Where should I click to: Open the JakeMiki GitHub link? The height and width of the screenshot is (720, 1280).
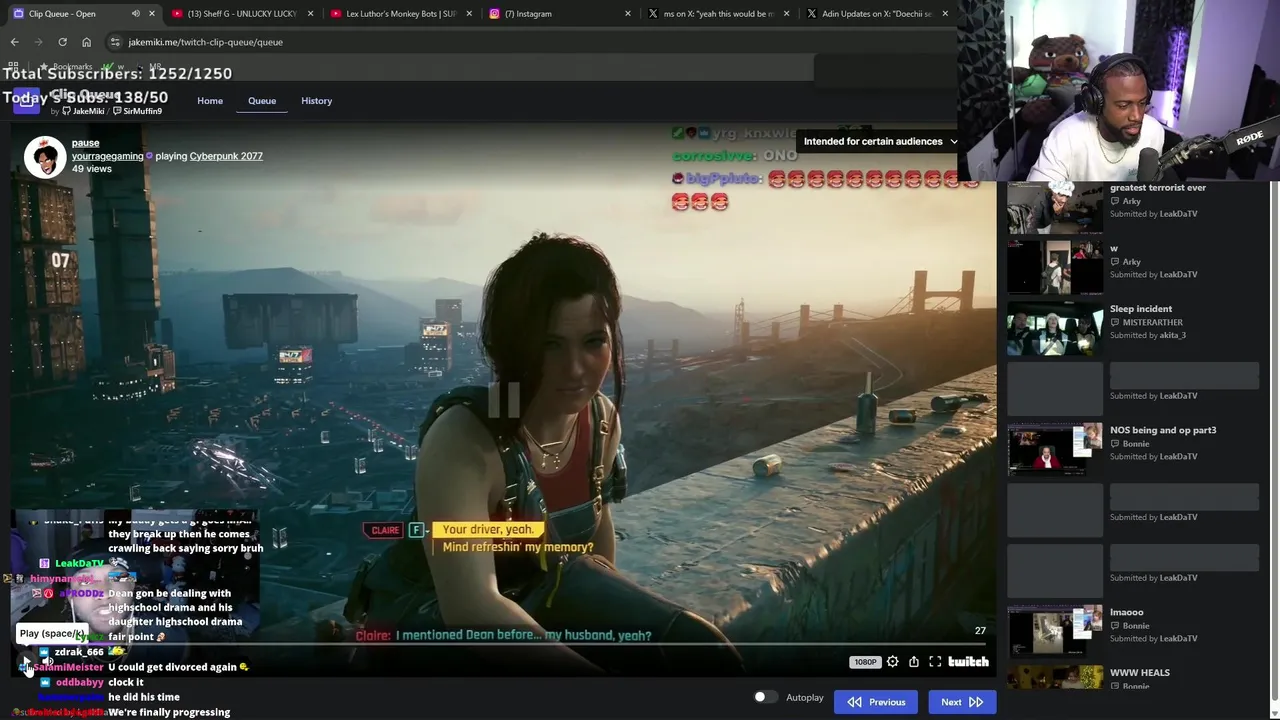(83, 111)
